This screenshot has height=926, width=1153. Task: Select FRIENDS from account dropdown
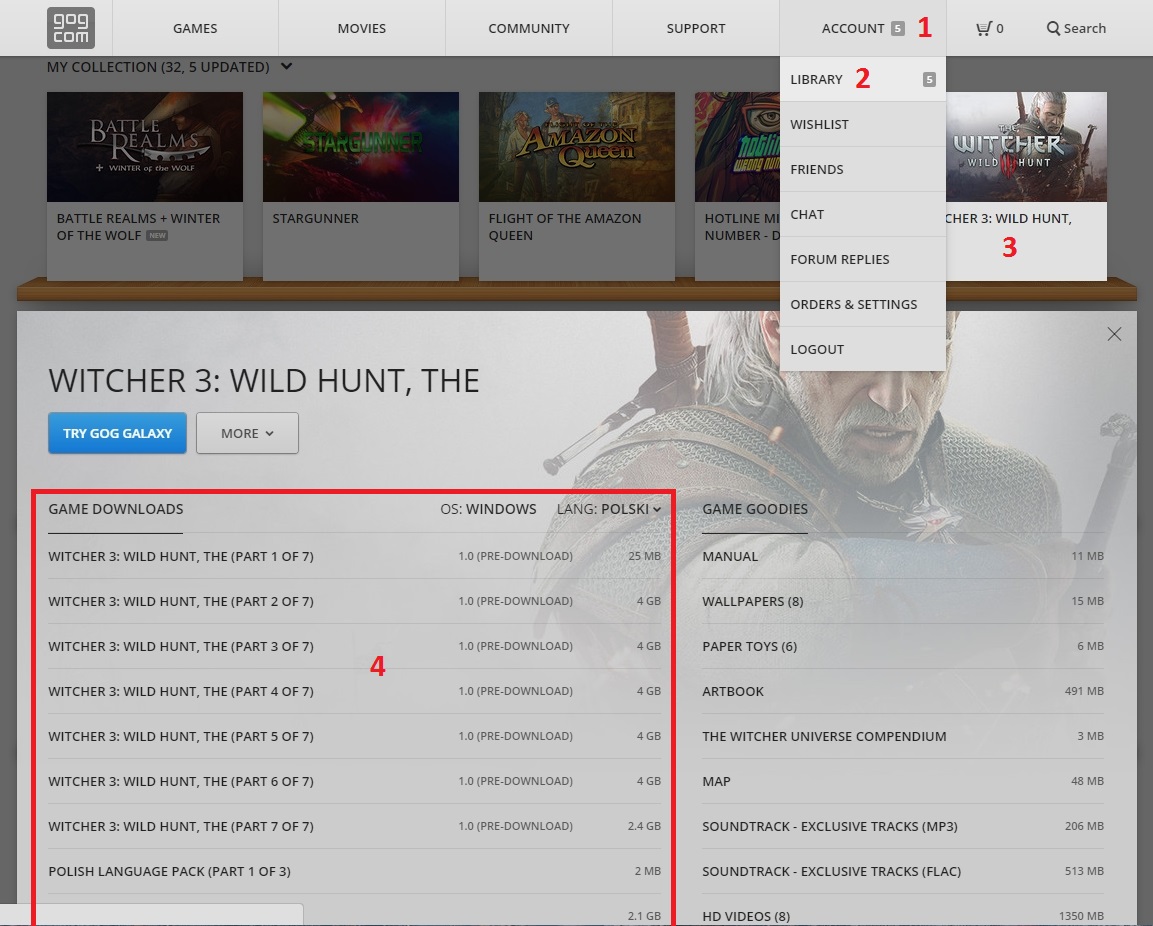[x=863, y=169]
